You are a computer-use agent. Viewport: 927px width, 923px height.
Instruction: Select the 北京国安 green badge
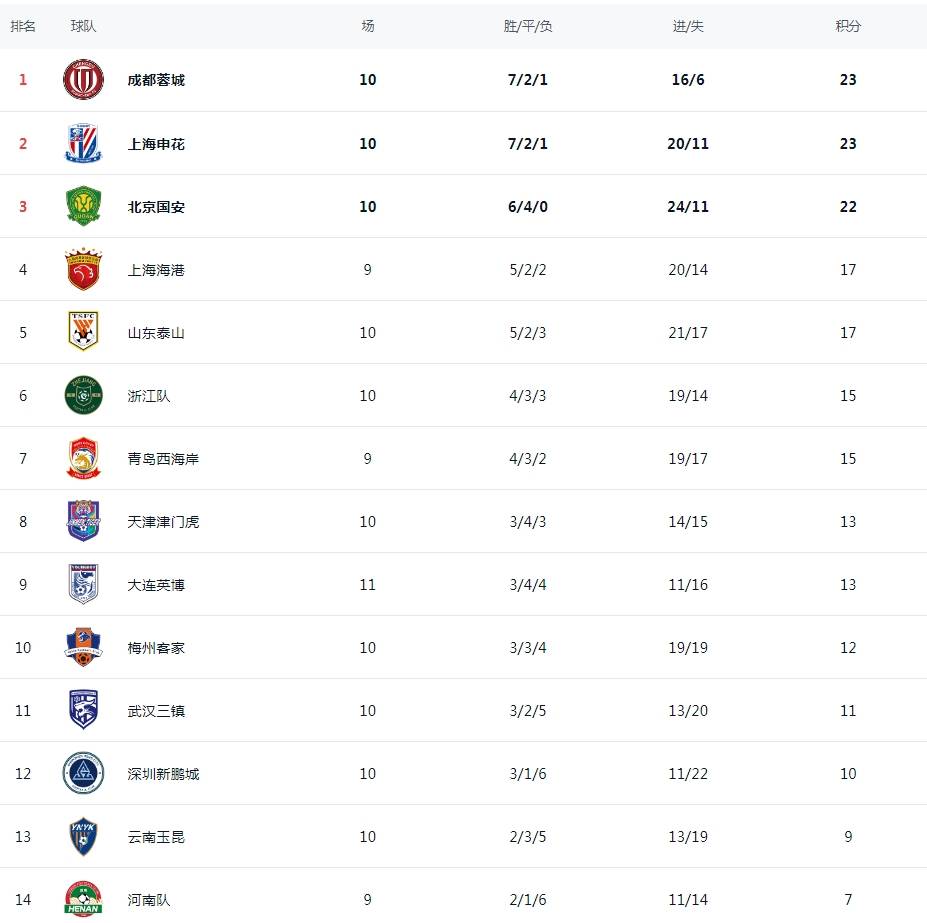pyautogui.click(x=83, y=207)
